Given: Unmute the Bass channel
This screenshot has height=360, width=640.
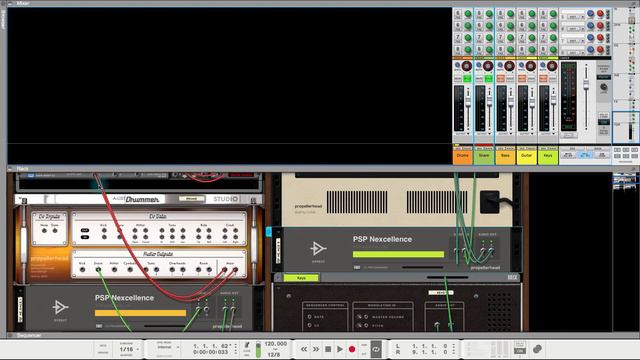Looking at the screenshot, I should [500, 78].
